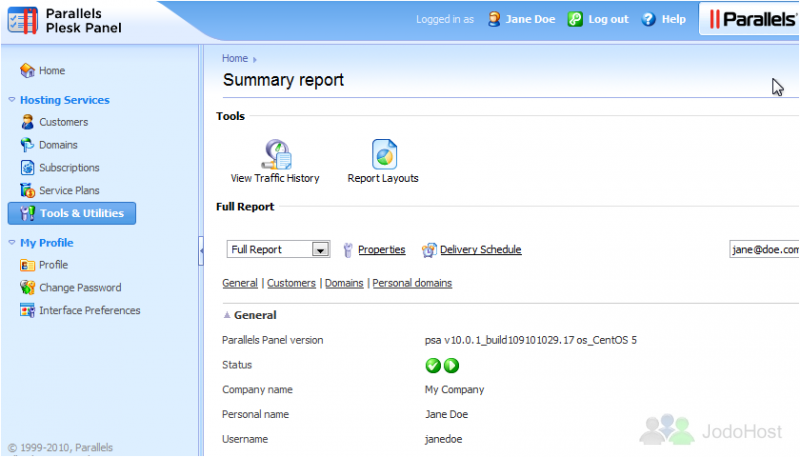Click the Properties link
This screenshot has width=800, height=457.
(x=382, y=249)
